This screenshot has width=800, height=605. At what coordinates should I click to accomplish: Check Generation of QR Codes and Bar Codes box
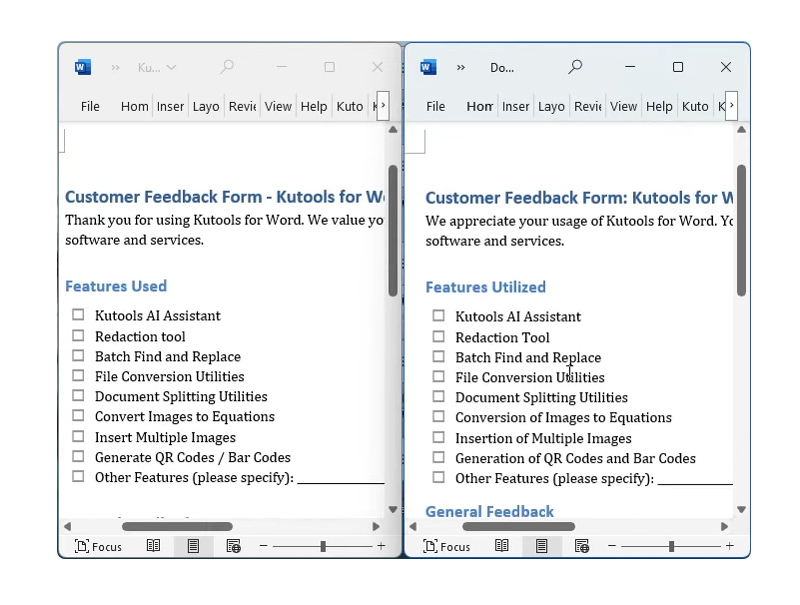[x=438, y=457]
